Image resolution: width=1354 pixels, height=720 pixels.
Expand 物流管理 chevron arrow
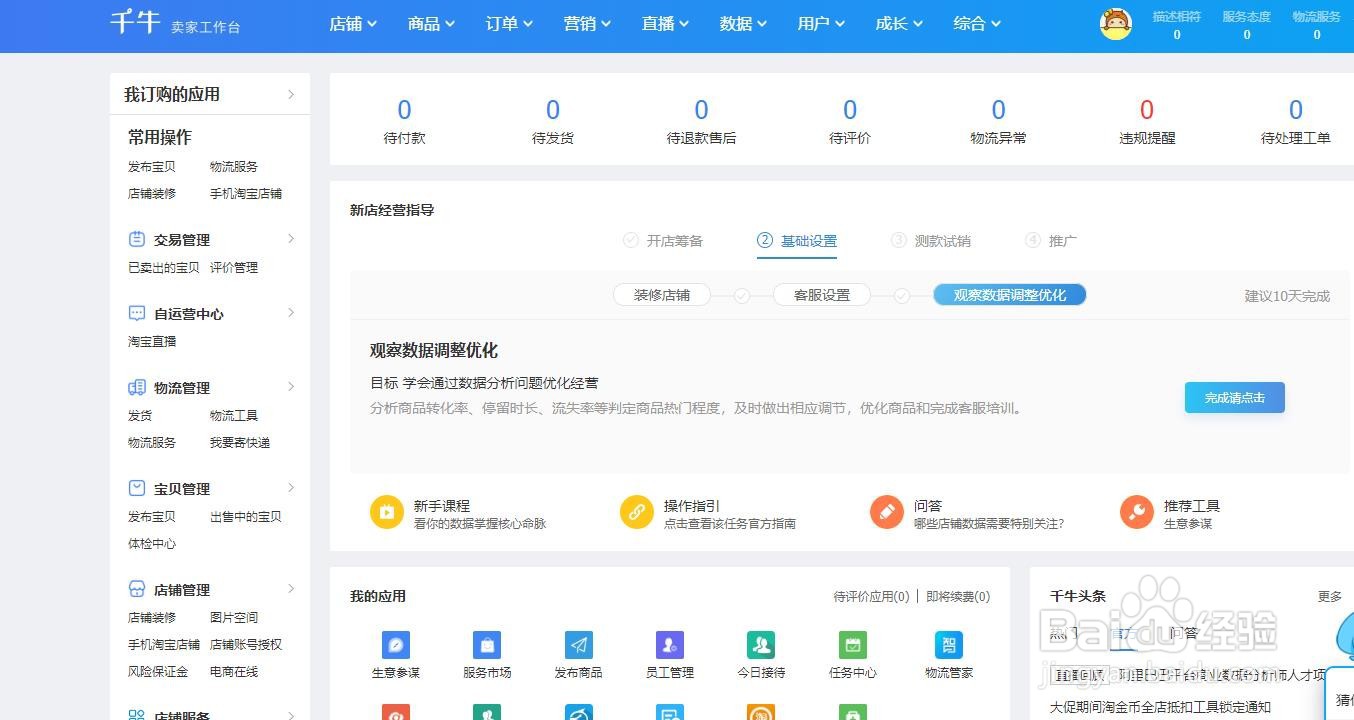point(291,387)
